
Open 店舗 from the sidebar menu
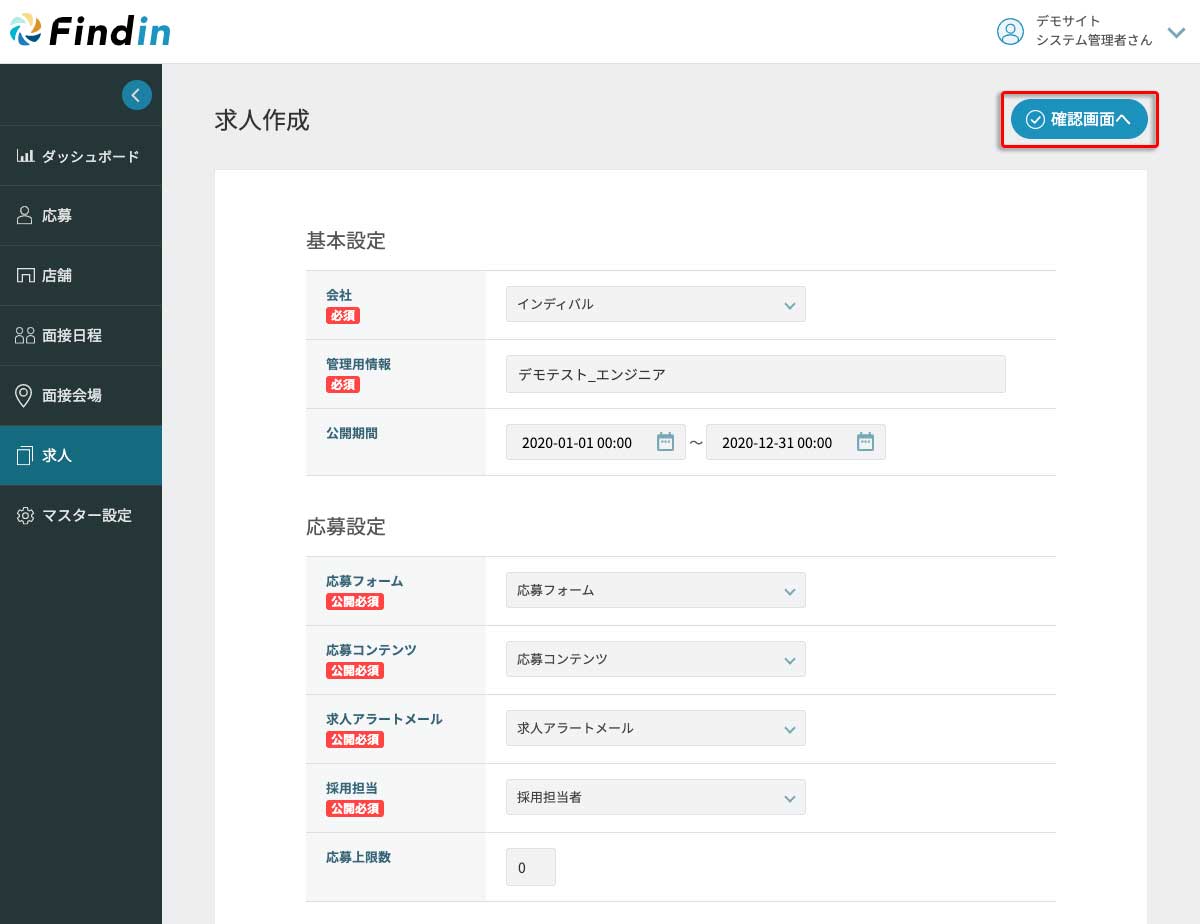(57, 276)
